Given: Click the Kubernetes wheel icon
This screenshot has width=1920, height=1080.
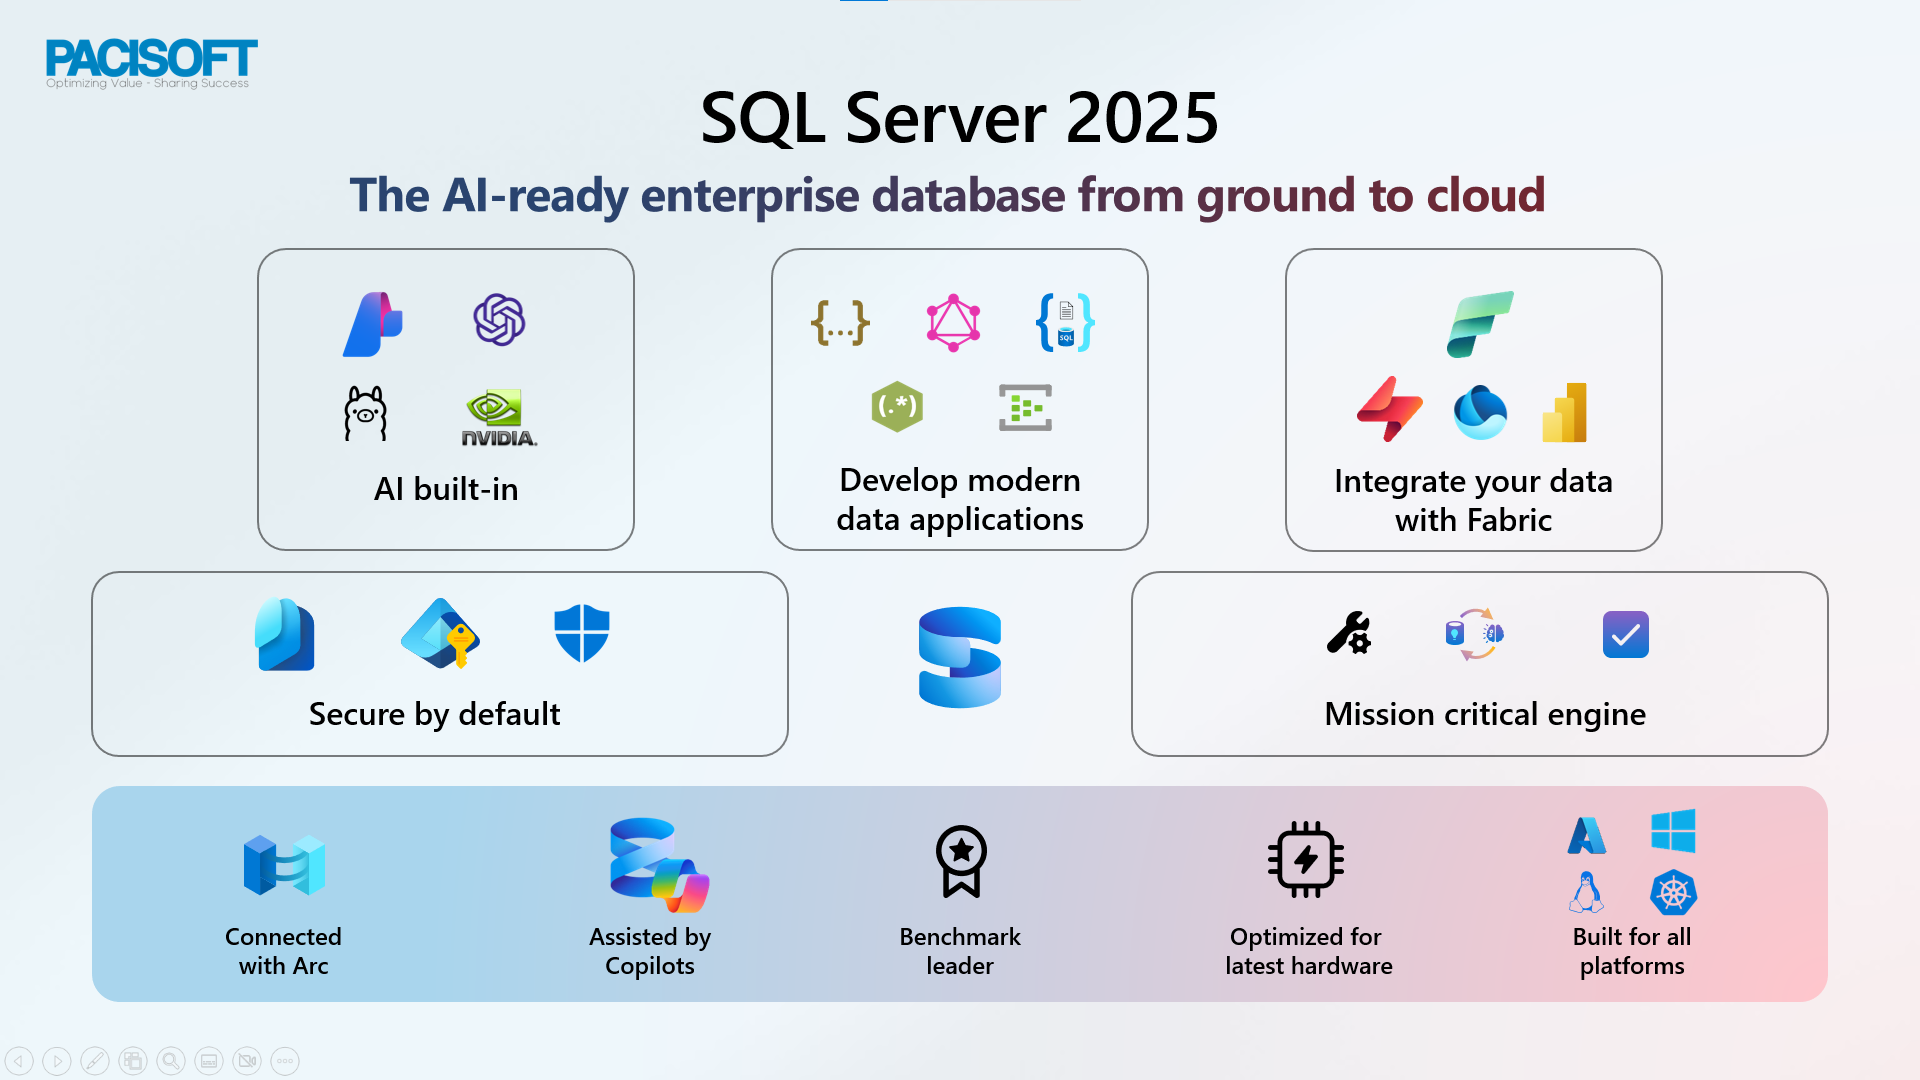Looking at the screenshot, I should tap(1674, 893).
